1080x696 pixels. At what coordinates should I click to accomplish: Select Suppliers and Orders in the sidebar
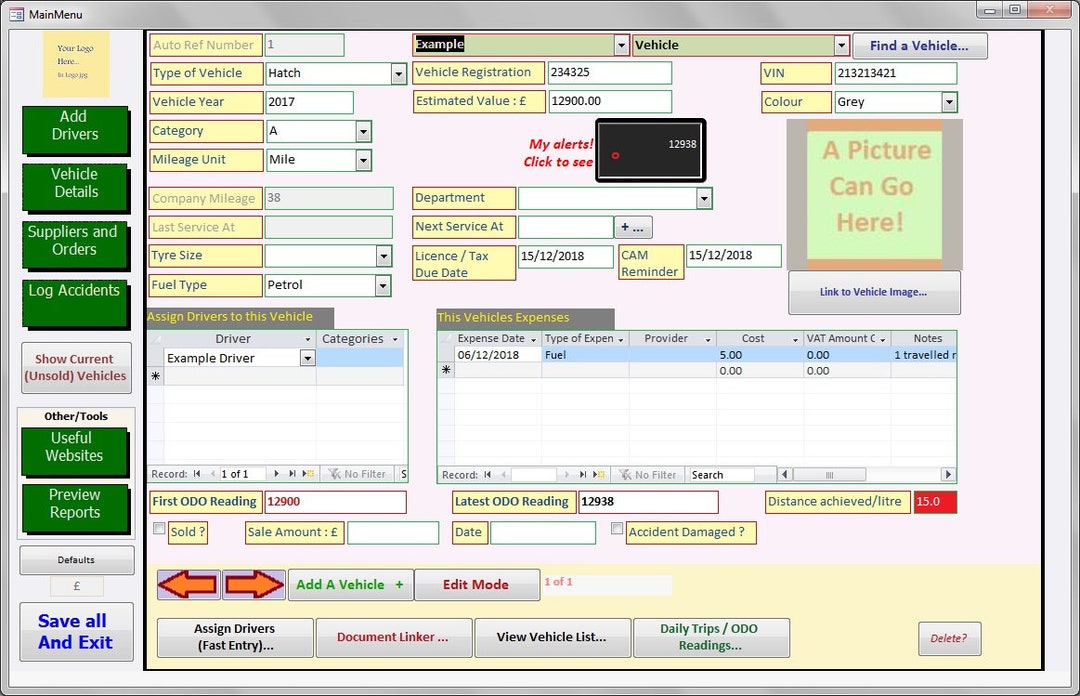(75, 246)
